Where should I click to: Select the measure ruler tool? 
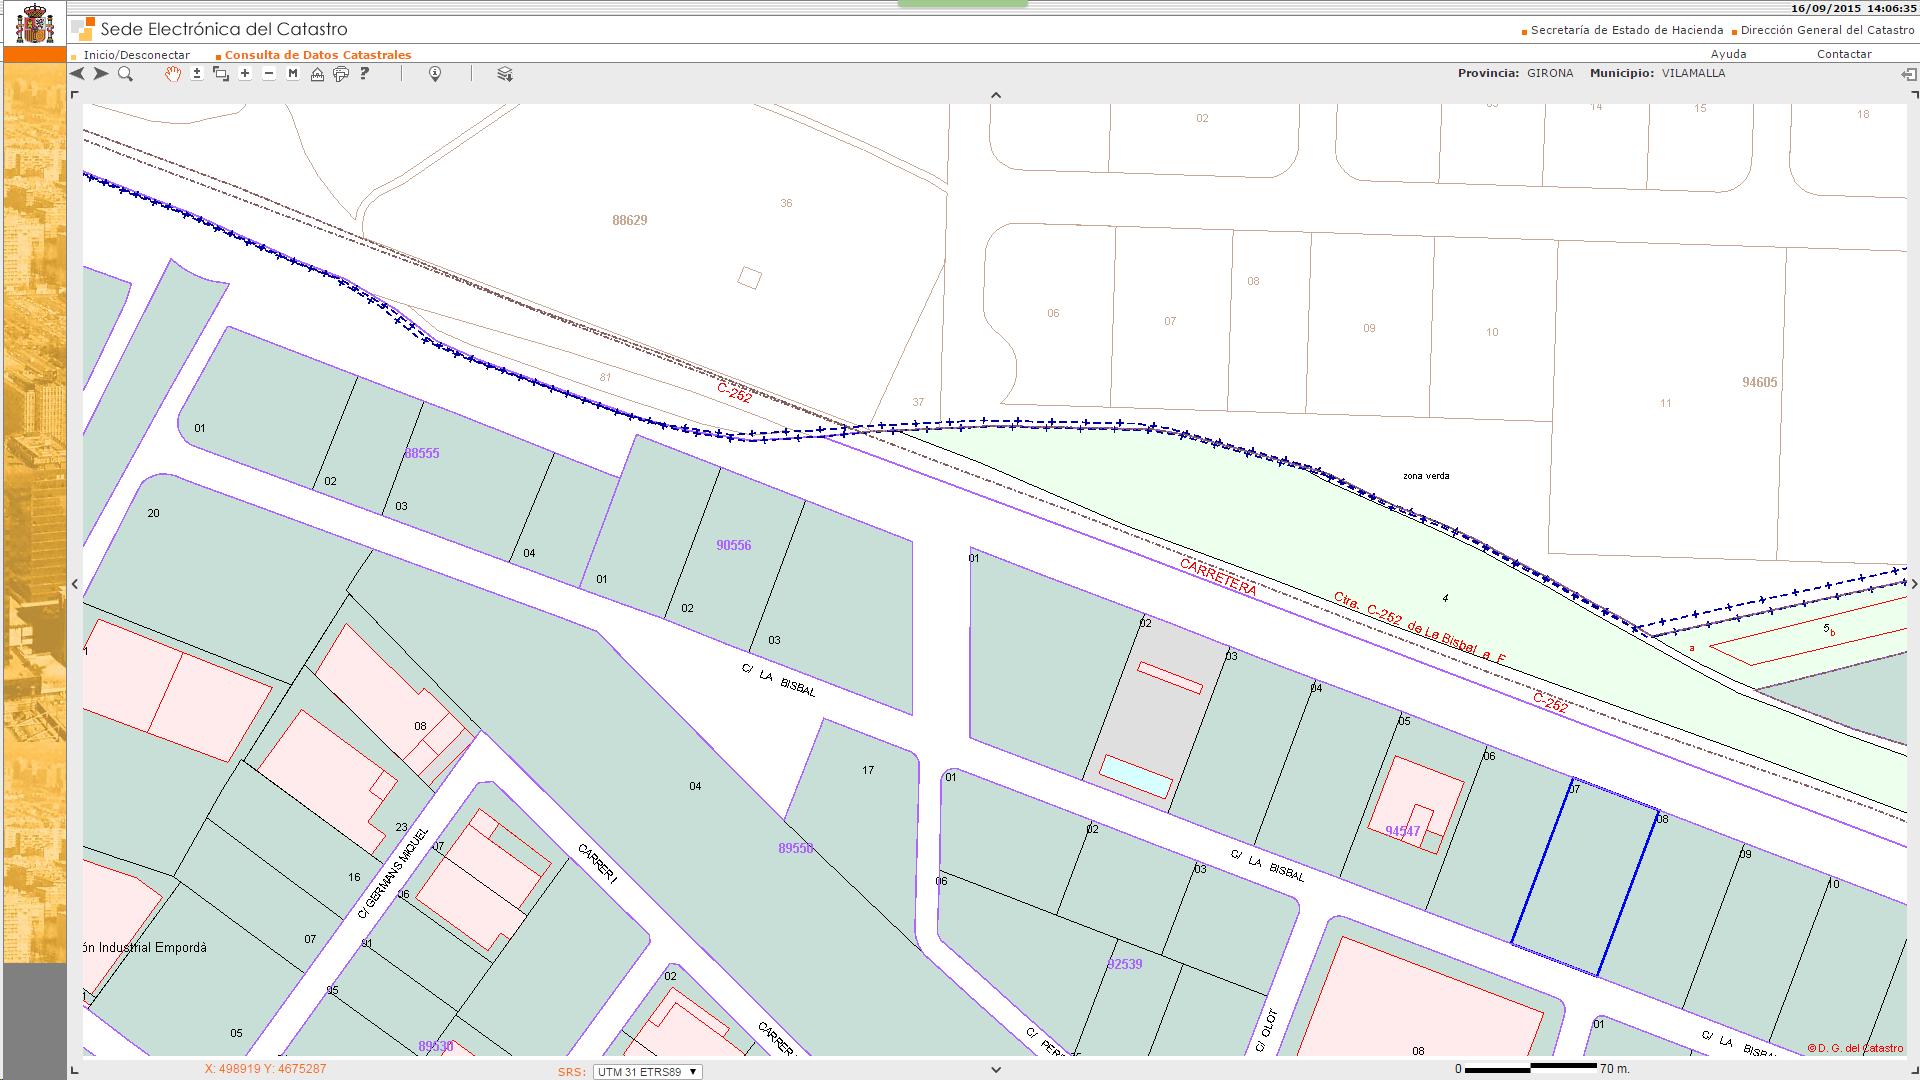coord(317,74)
